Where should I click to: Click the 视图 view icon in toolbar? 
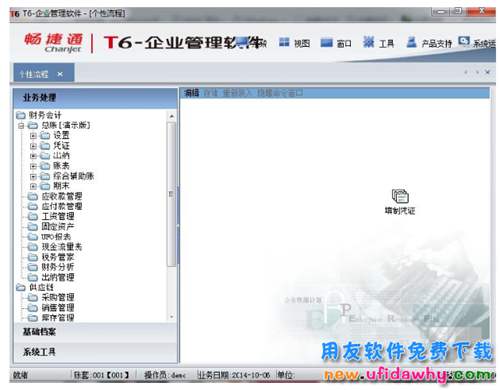coord(284,42)
